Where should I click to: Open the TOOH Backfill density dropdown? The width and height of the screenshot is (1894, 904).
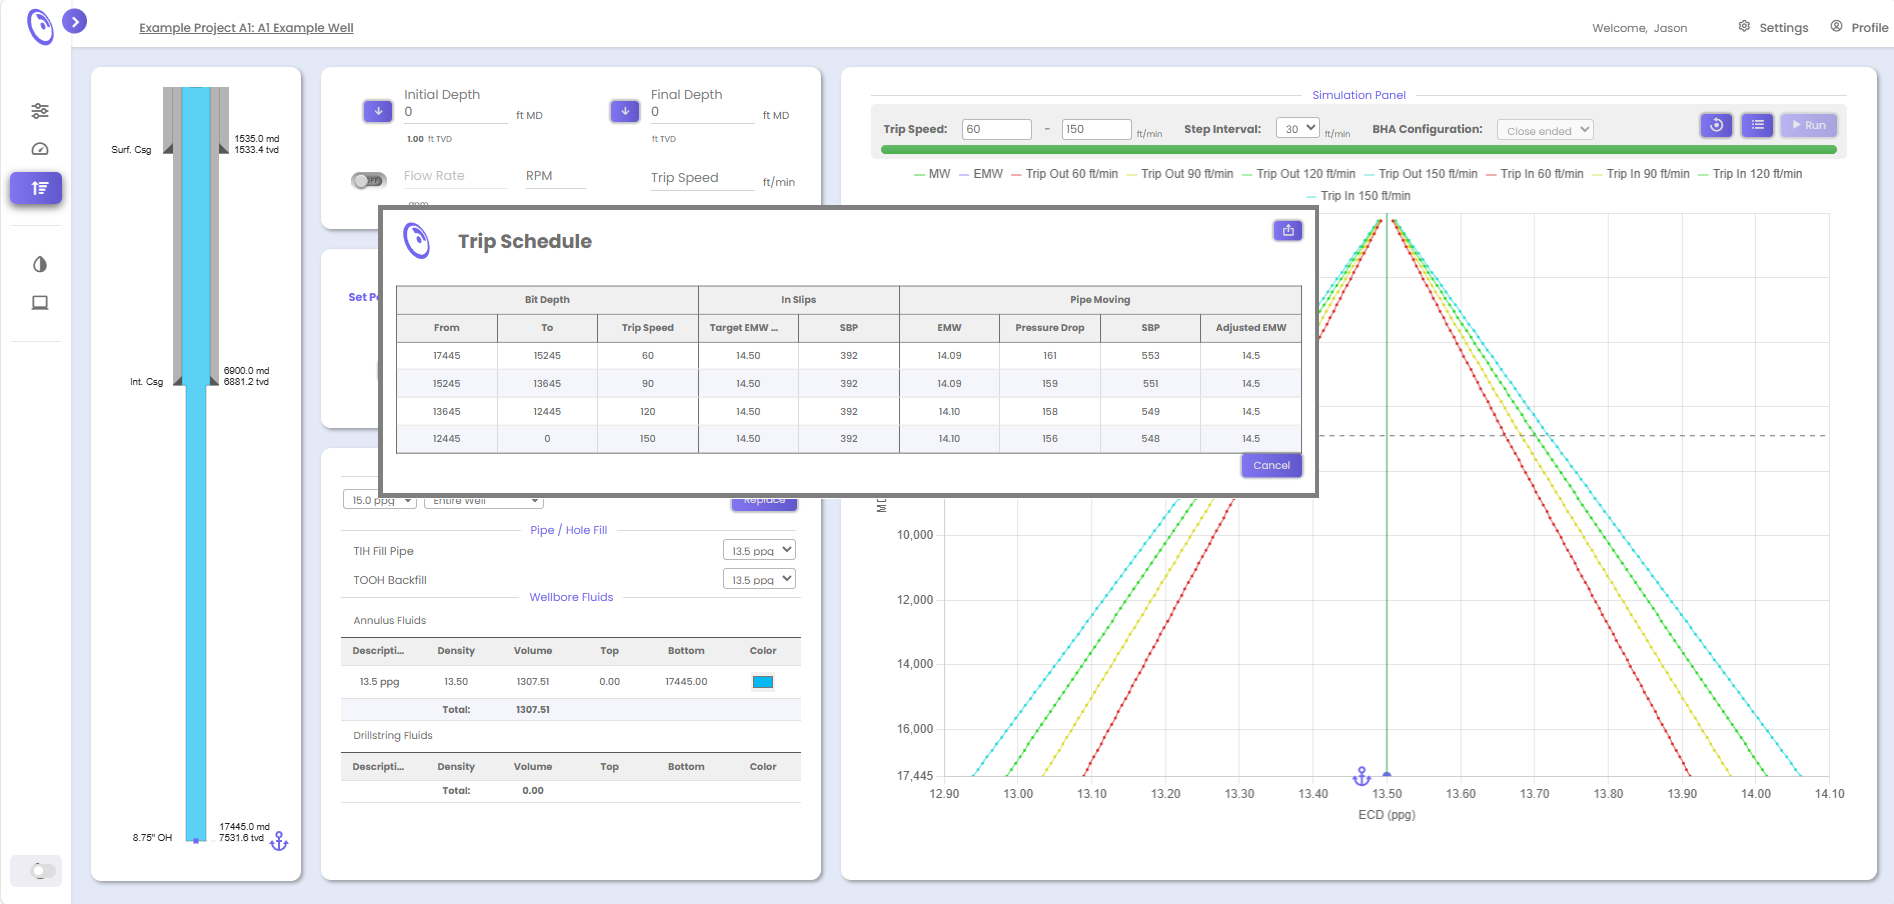[759, 579]
